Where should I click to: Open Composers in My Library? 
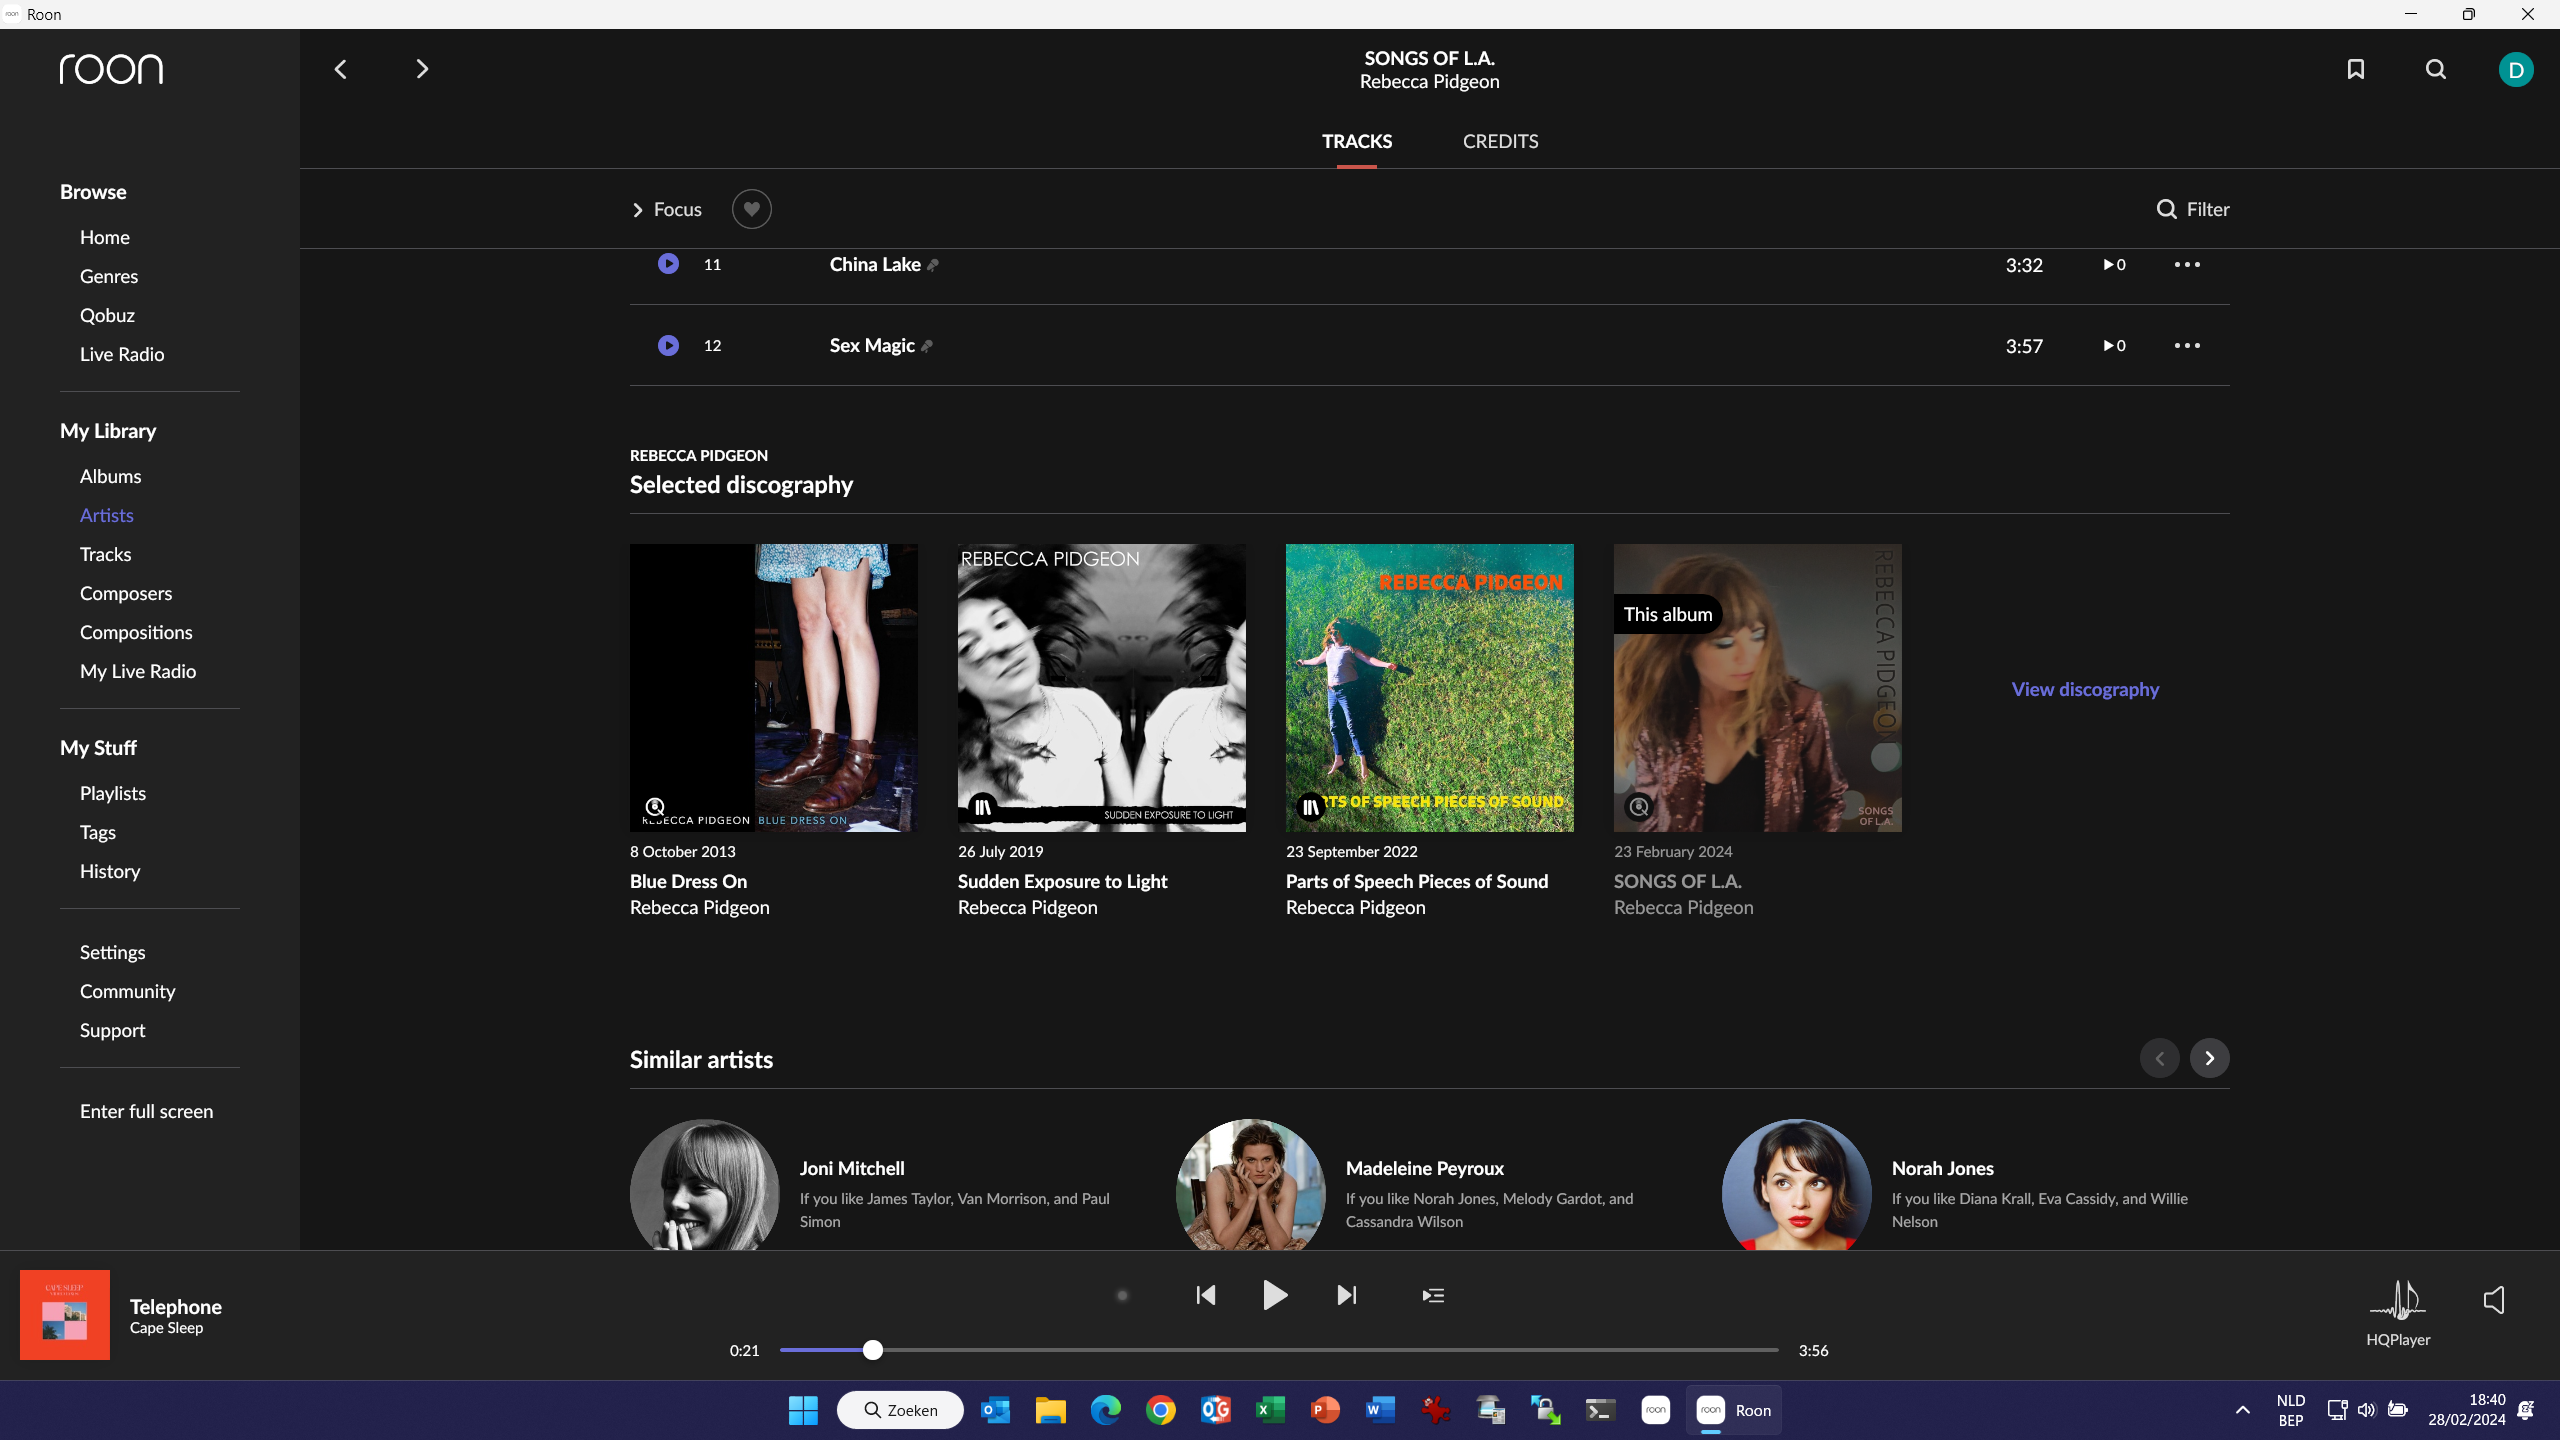126,593
